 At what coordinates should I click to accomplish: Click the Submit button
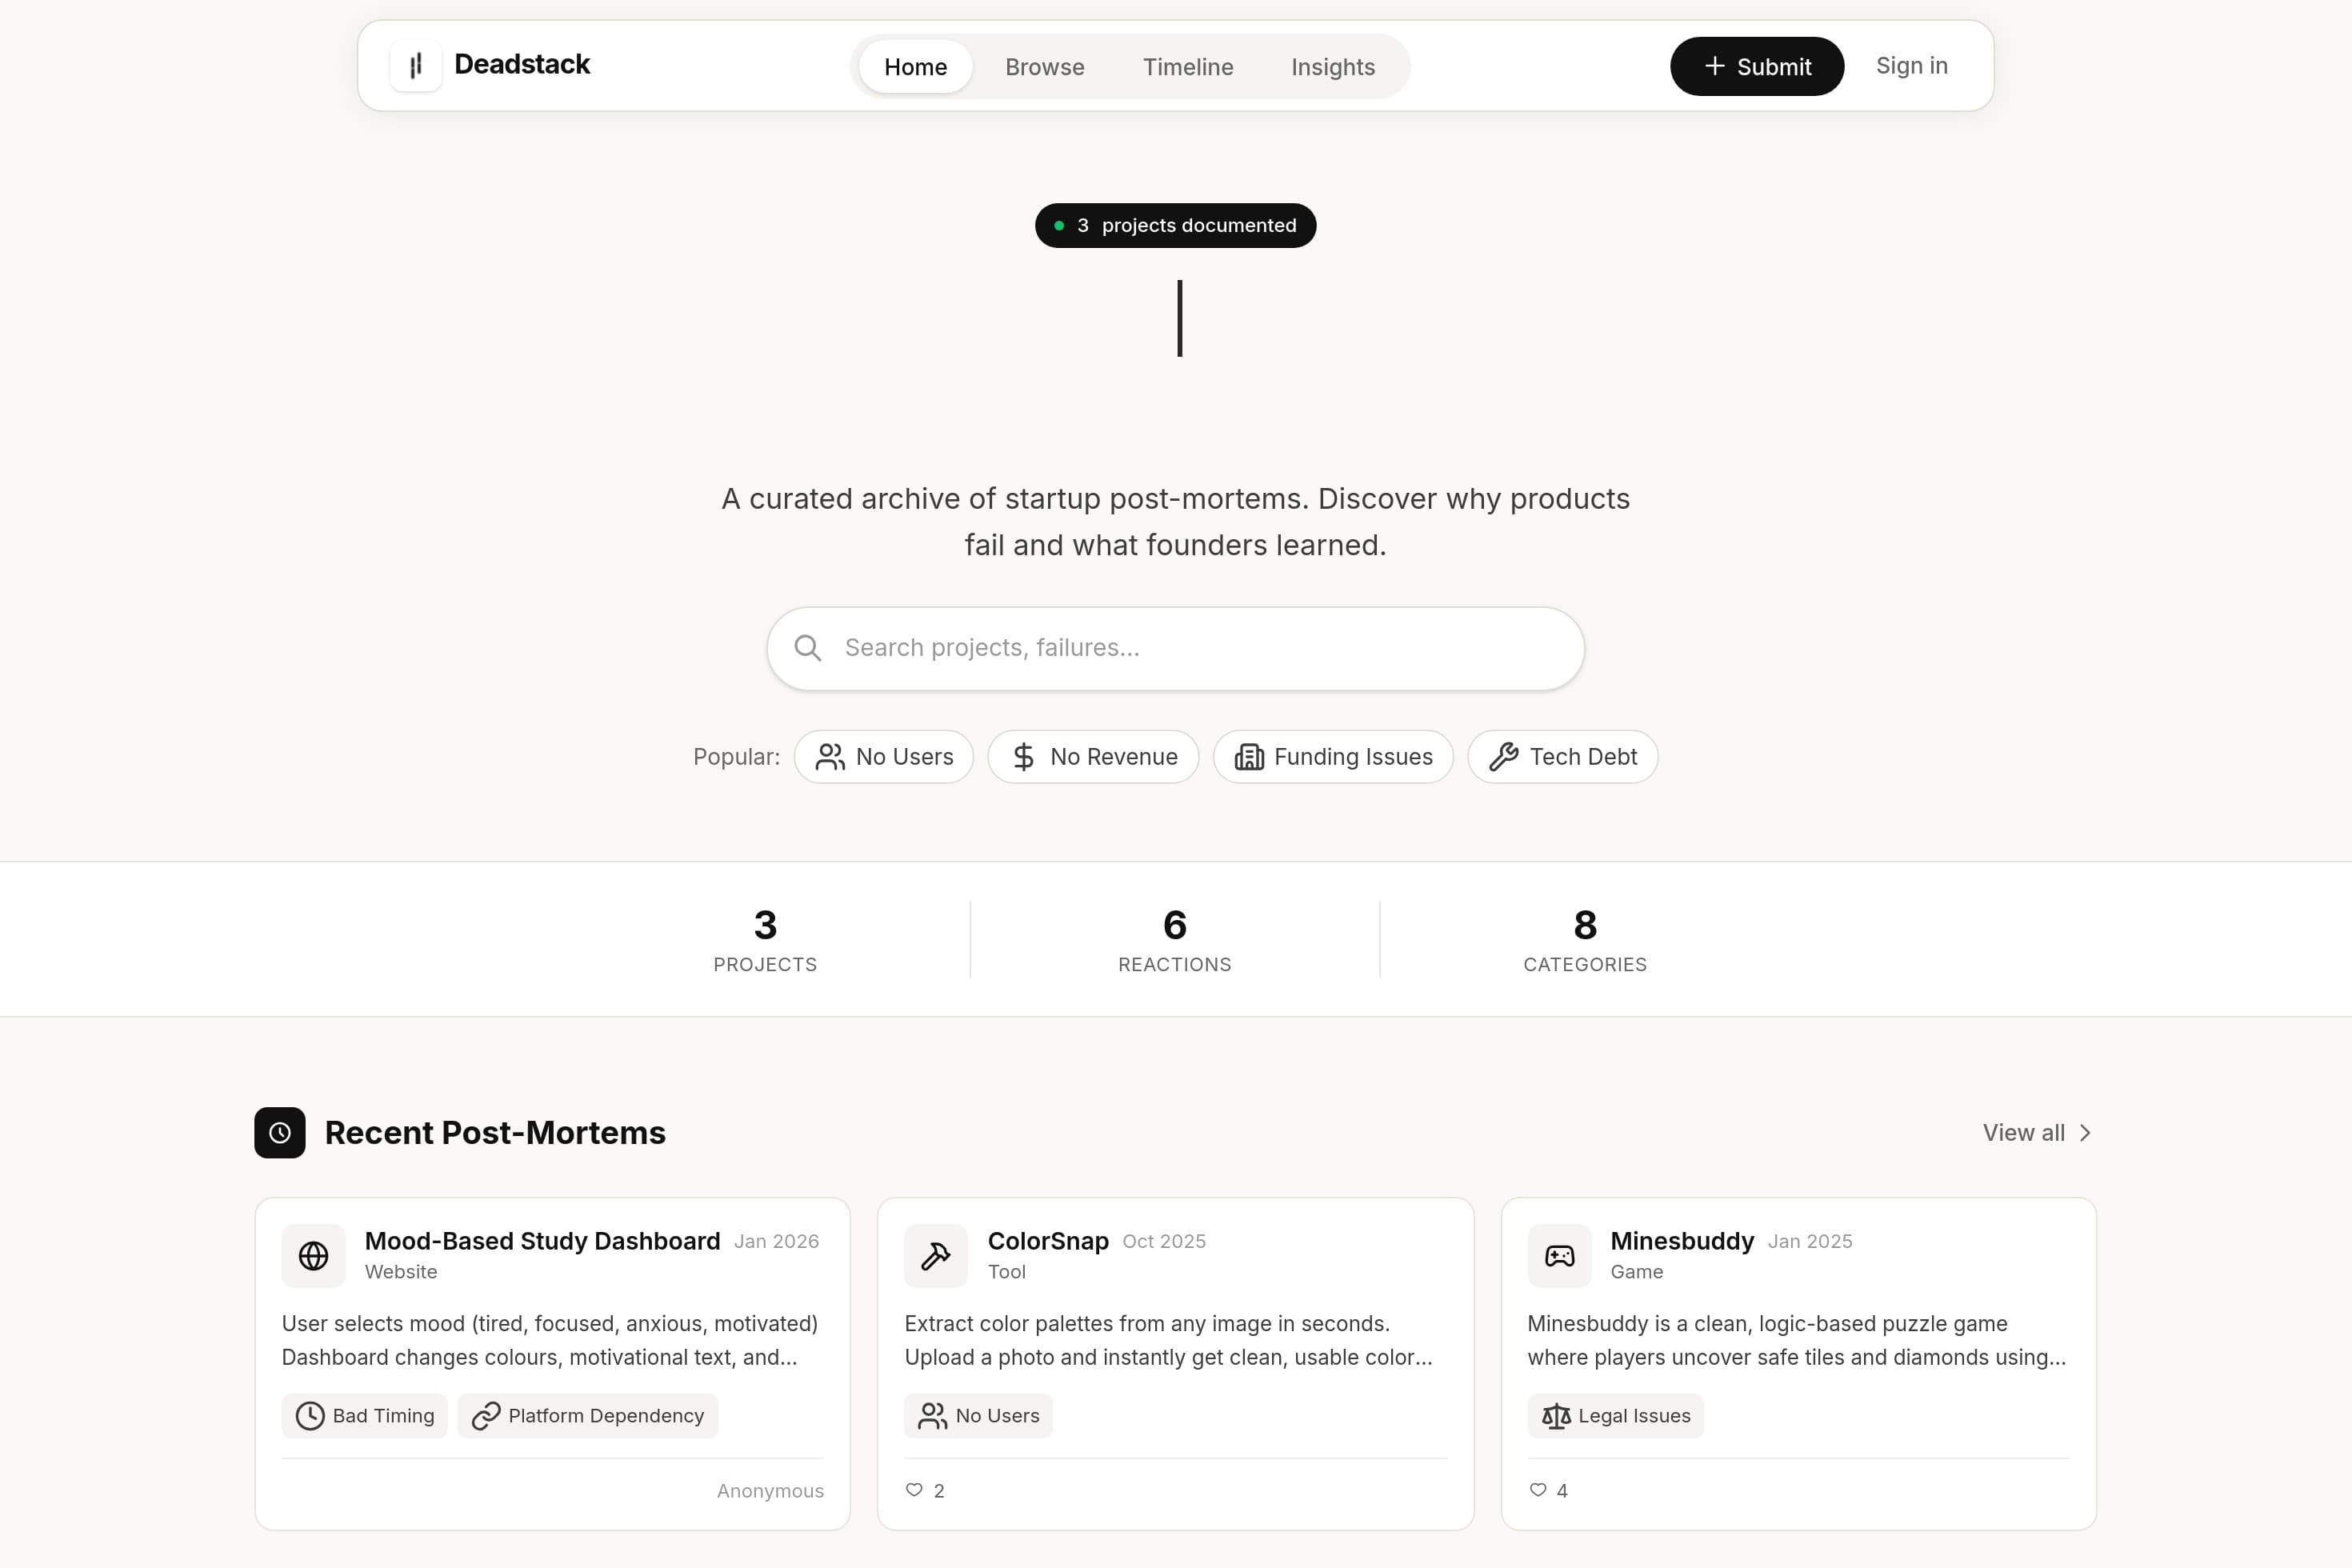[1756, 66]
